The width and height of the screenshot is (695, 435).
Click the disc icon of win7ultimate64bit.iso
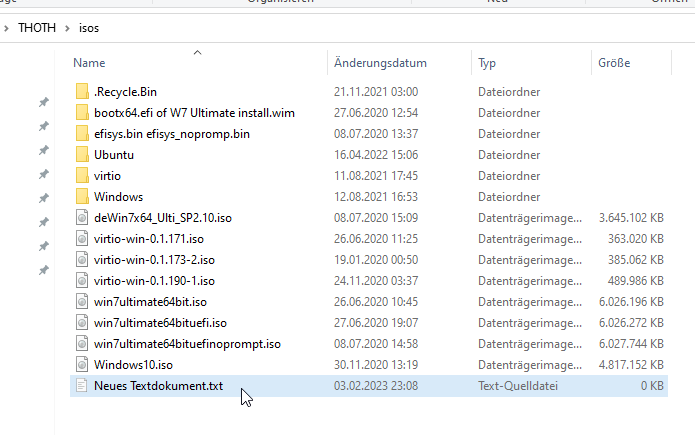pyautogui.click(x=82, y=302)
